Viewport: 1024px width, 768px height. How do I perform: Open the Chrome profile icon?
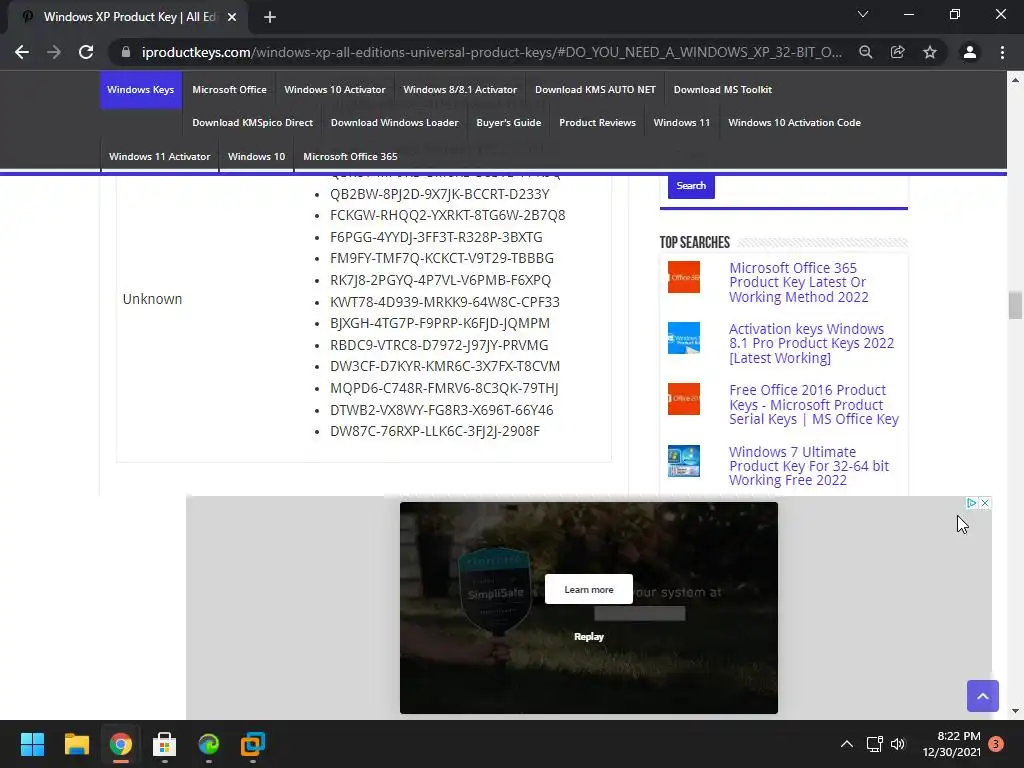(970, 52)
